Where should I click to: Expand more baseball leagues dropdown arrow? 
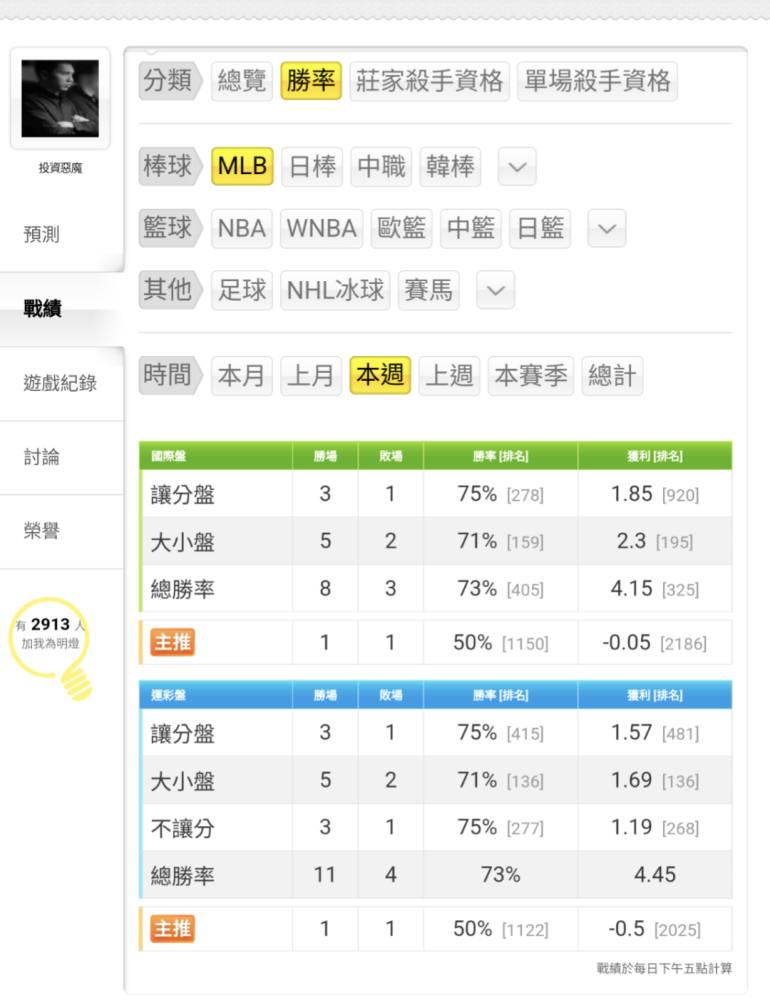click(x=517, y=167)
